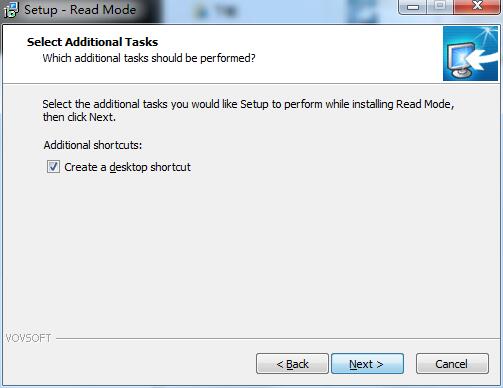
Task: Proceed with the Next > button
Action: click(x=367, y=364)
